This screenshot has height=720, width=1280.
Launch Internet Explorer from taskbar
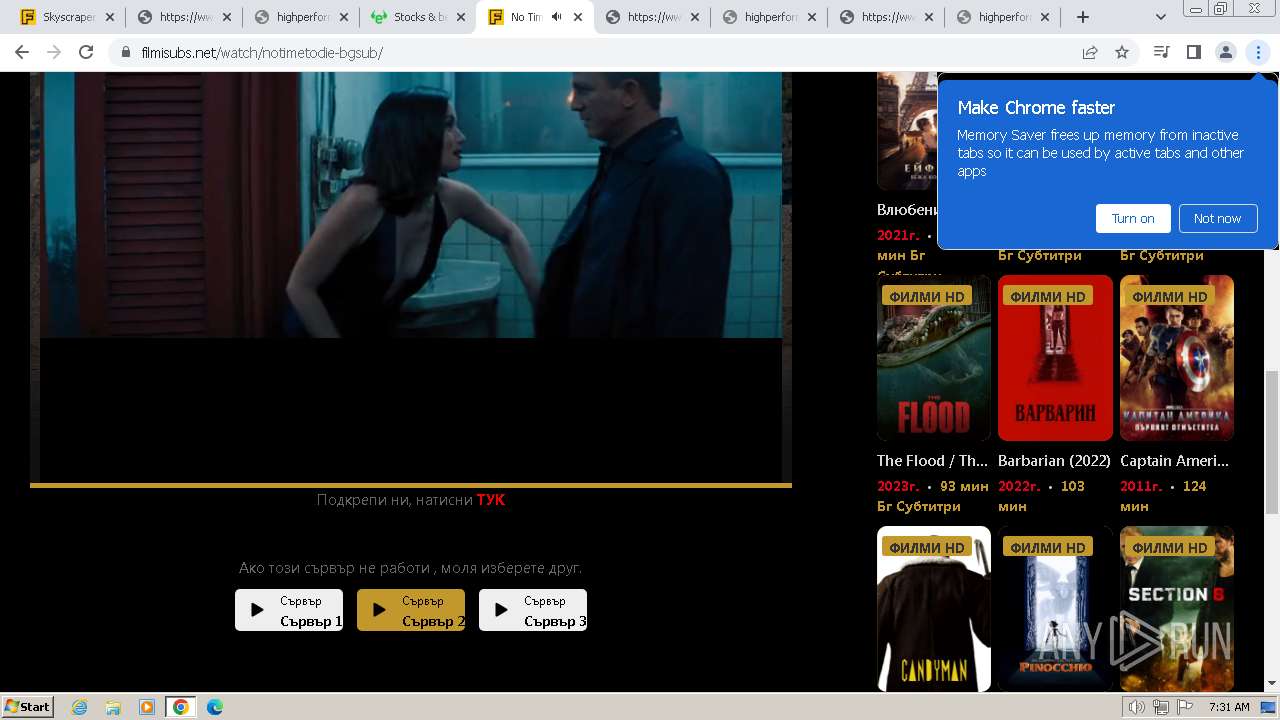click(79, 707)
